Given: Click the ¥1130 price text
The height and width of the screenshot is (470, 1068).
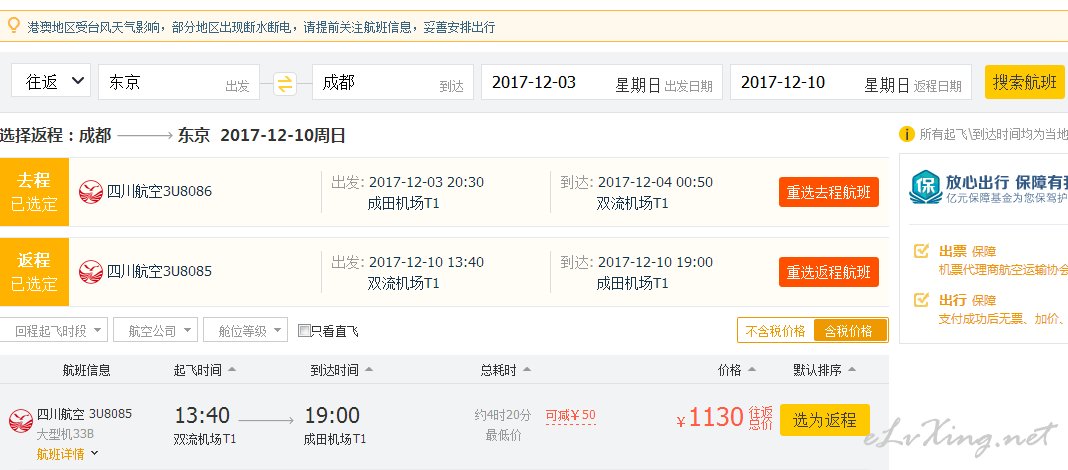Looking at the screenshot, I should click(709, 418).
